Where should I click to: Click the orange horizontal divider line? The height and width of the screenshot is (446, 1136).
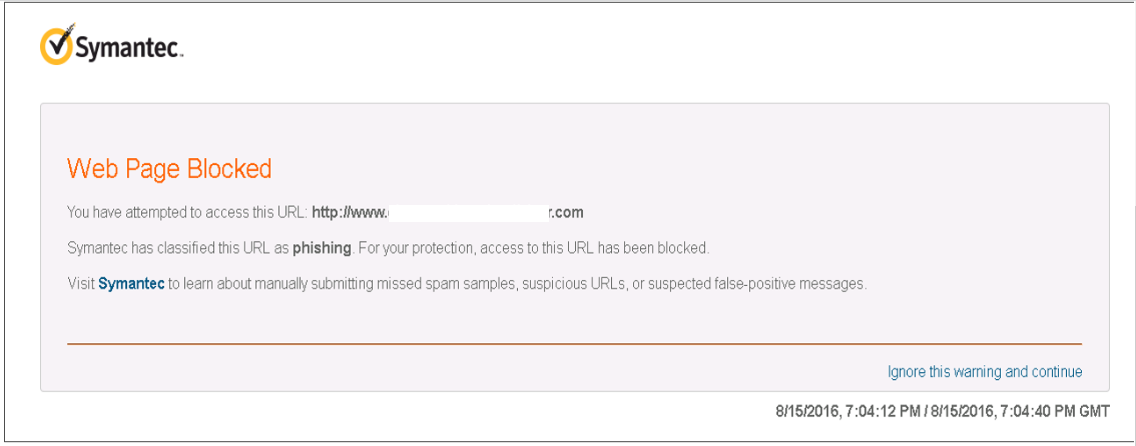pos(574,343)
